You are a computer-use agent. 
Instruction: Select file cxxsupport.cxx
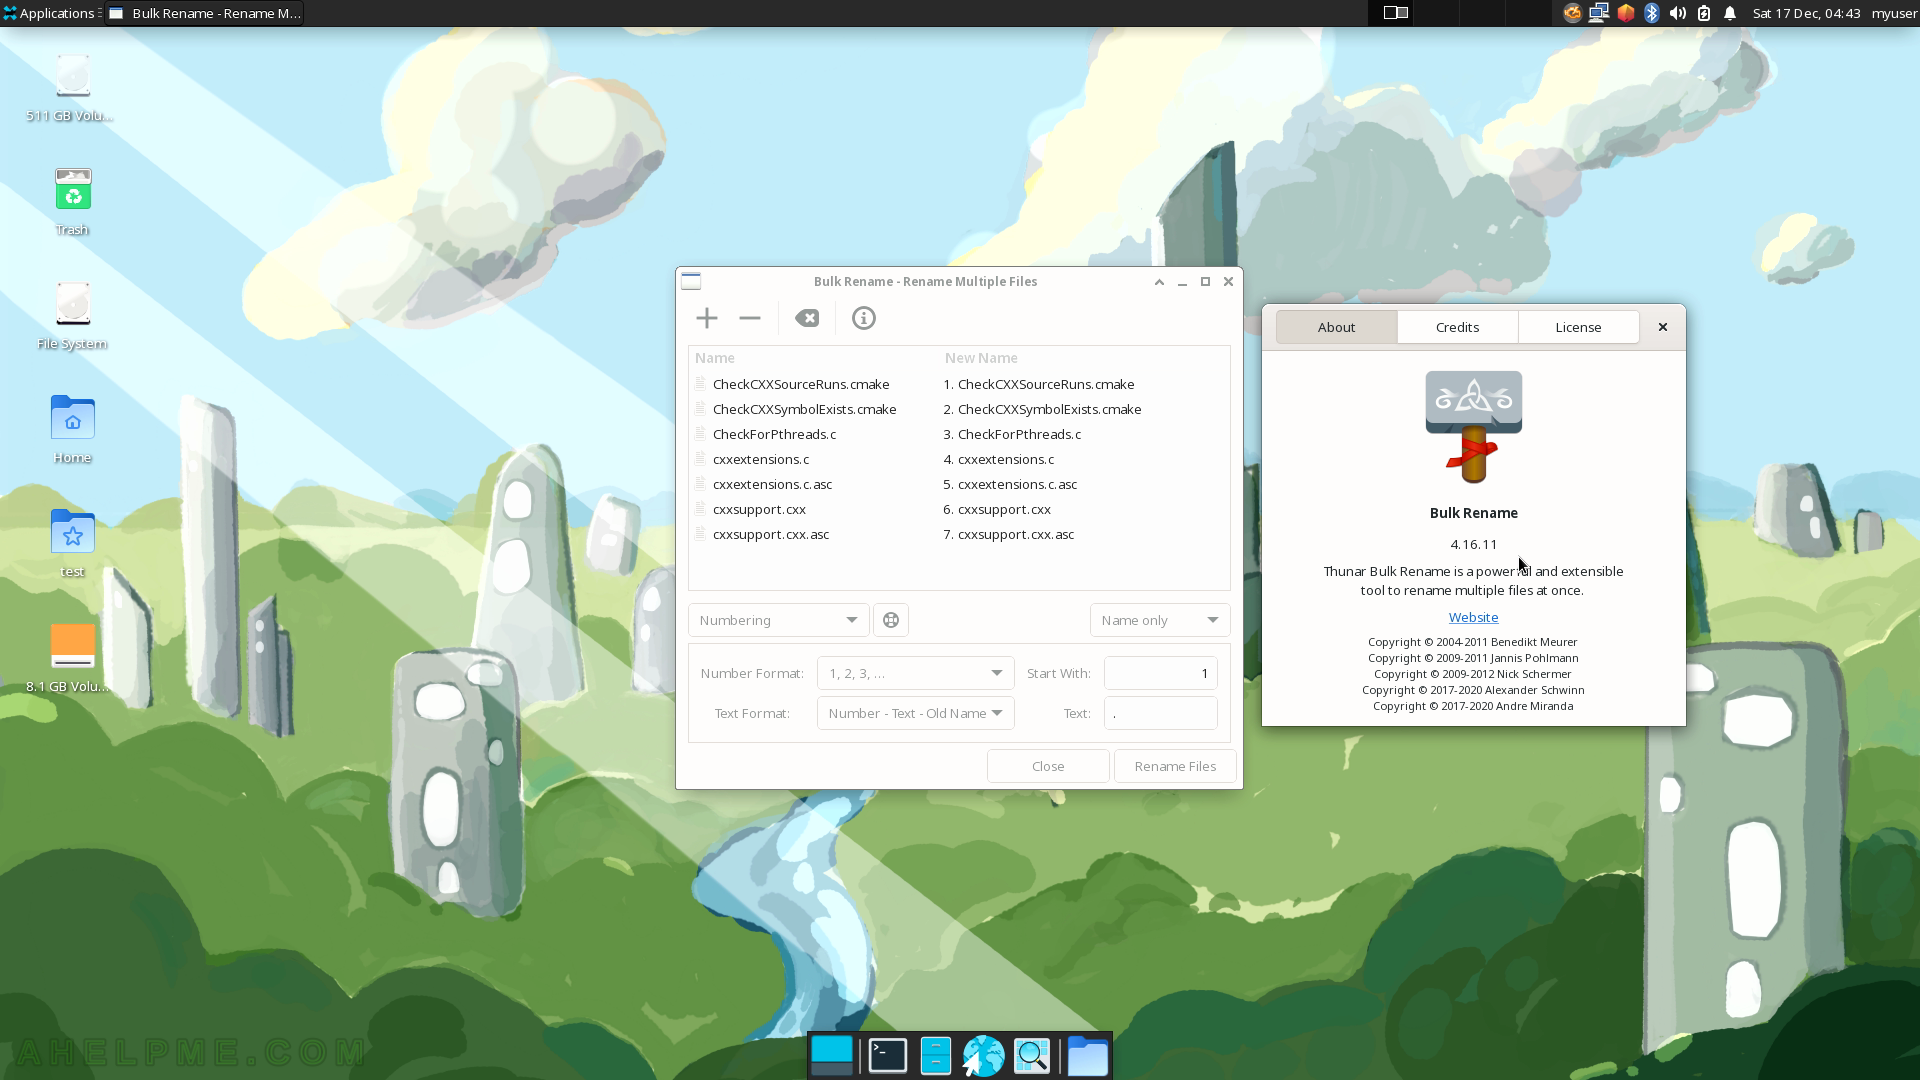[x=759, y=509]
